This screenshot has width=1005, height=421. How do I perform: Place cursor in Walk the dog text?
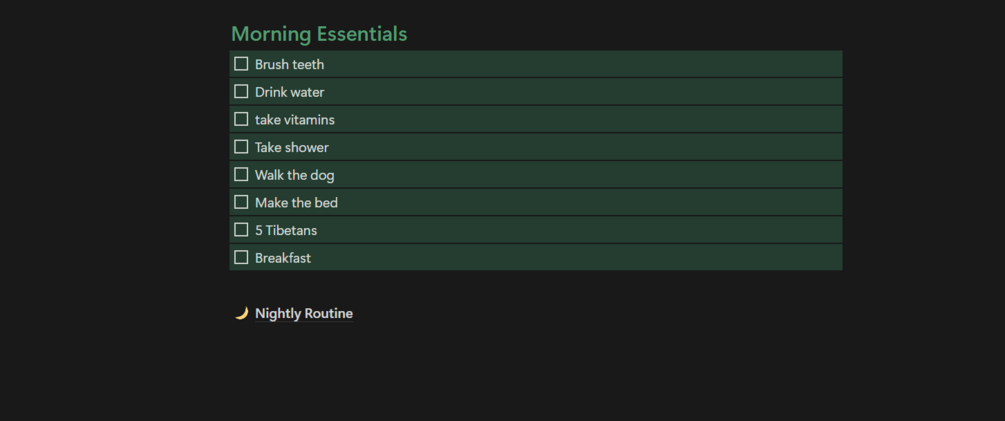point(294,175)
